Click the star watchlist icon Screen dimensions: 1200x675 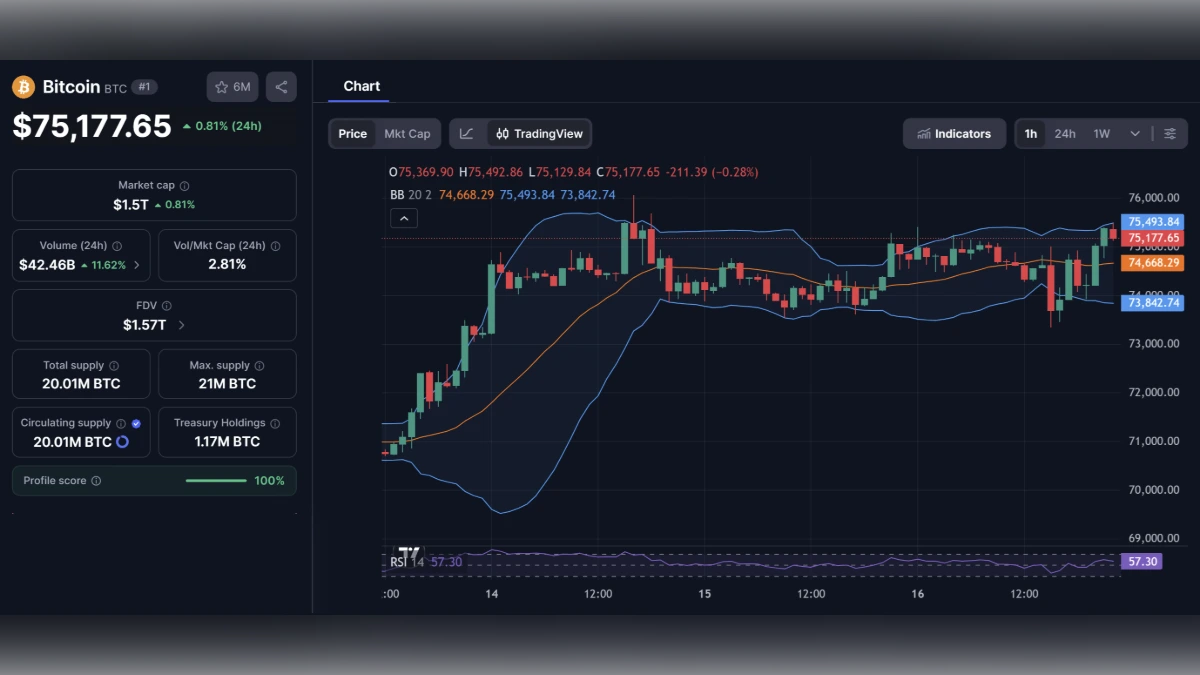(221, 87)
